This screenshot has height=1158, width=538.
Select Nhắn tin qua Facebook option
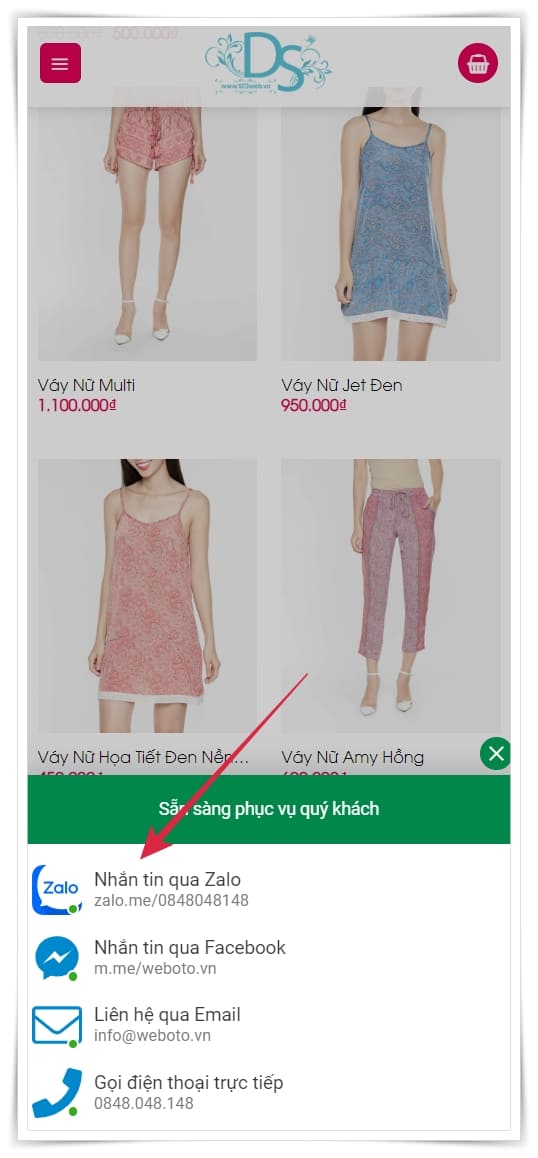[269, 957]
